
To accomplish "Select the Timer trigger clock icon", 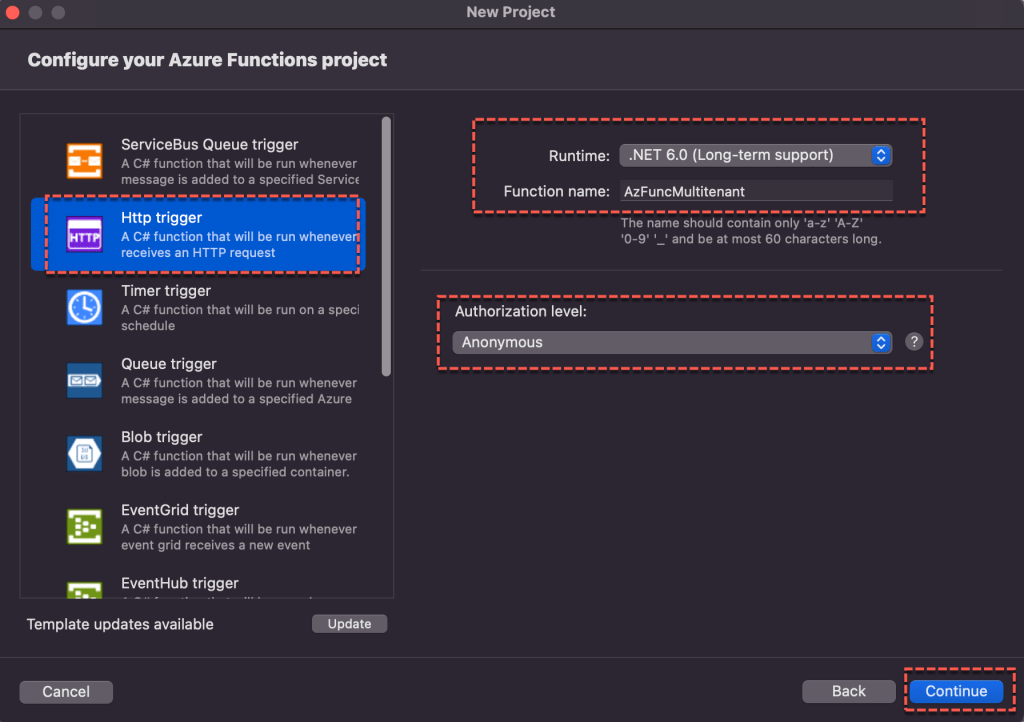I will (84, 307).
